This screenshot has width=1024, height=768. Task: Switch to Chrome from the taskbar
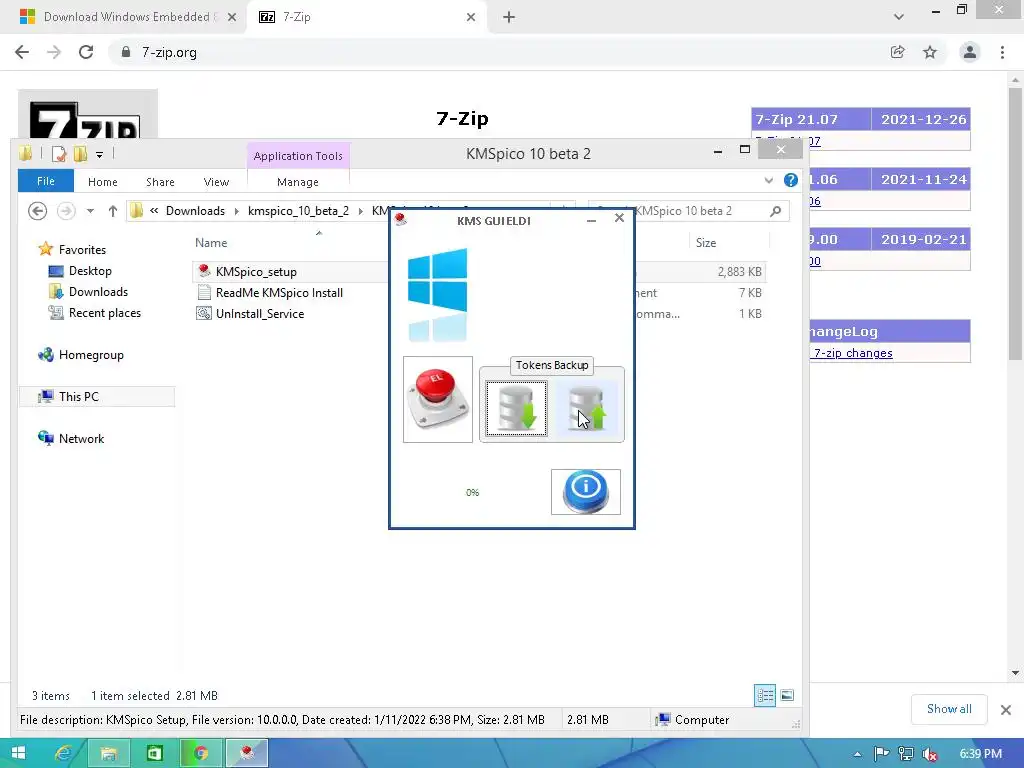point(200,753)
